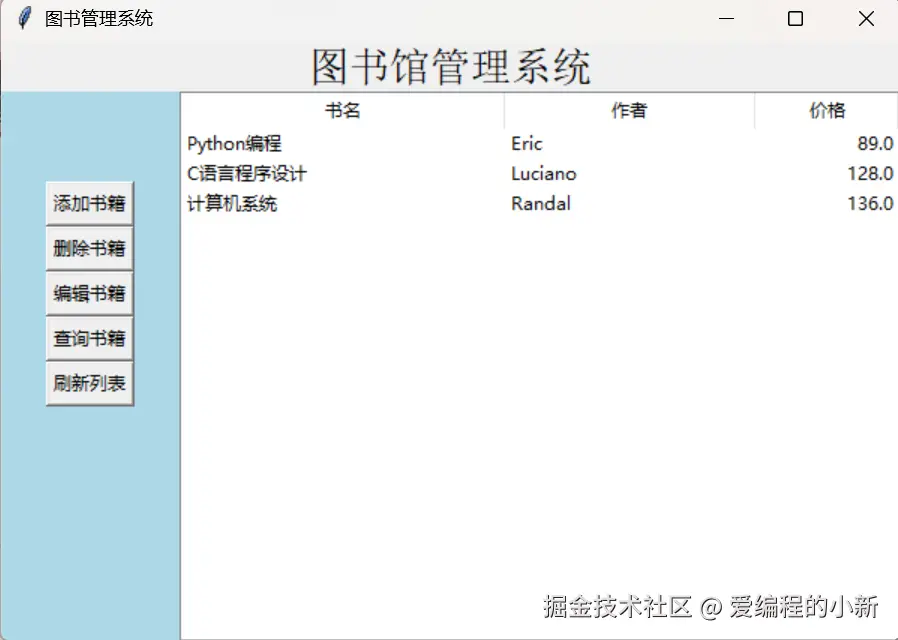
Task: Sort by the 价格 column header
Action: tap(826, 110)
